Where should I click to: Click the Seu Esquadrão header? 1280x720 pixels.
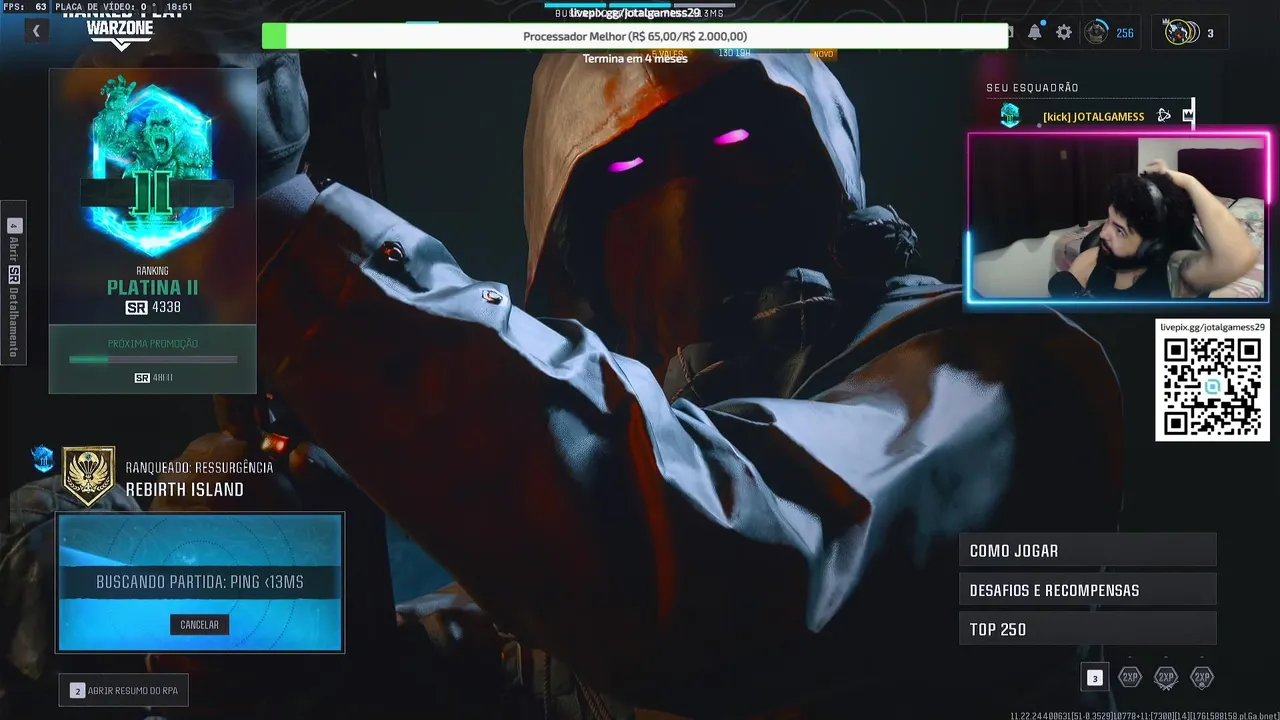coord(1033,88)
